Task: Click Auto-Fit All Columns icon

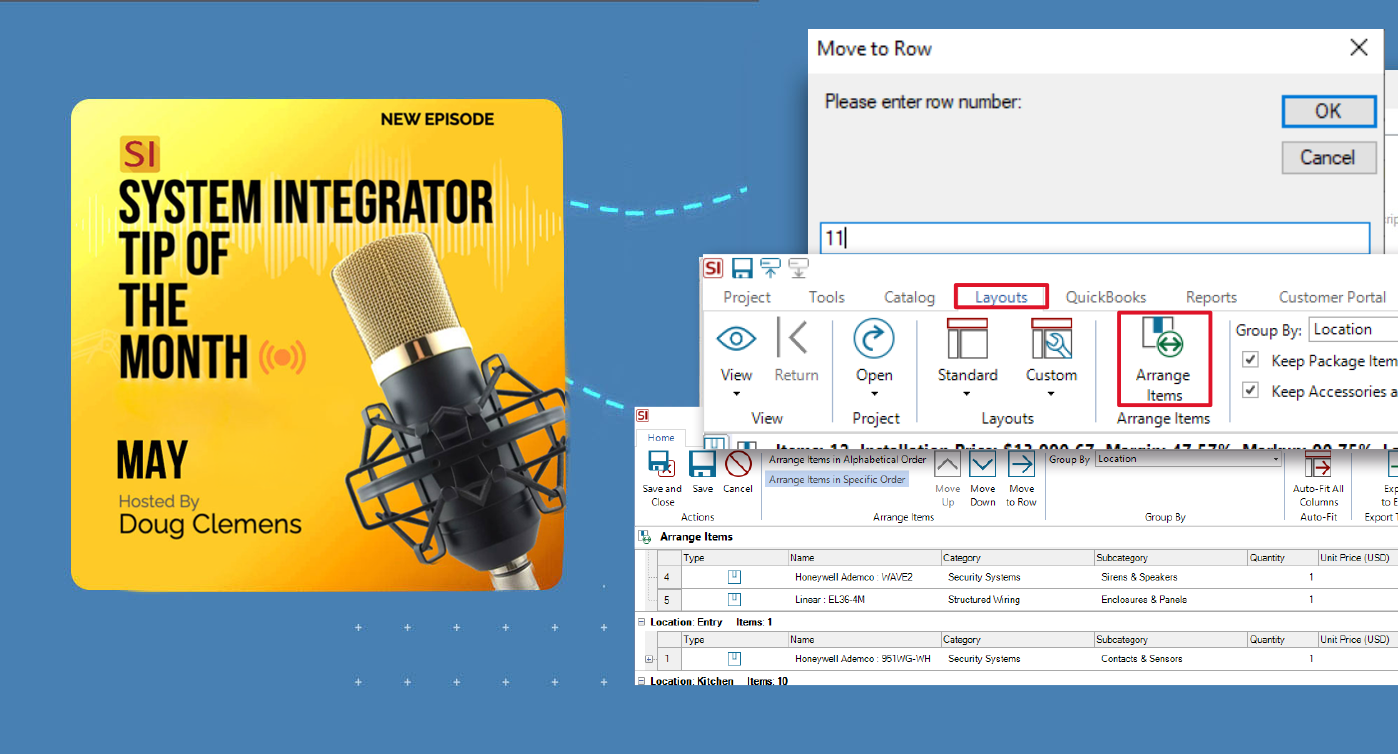Action: (1318, 465)
